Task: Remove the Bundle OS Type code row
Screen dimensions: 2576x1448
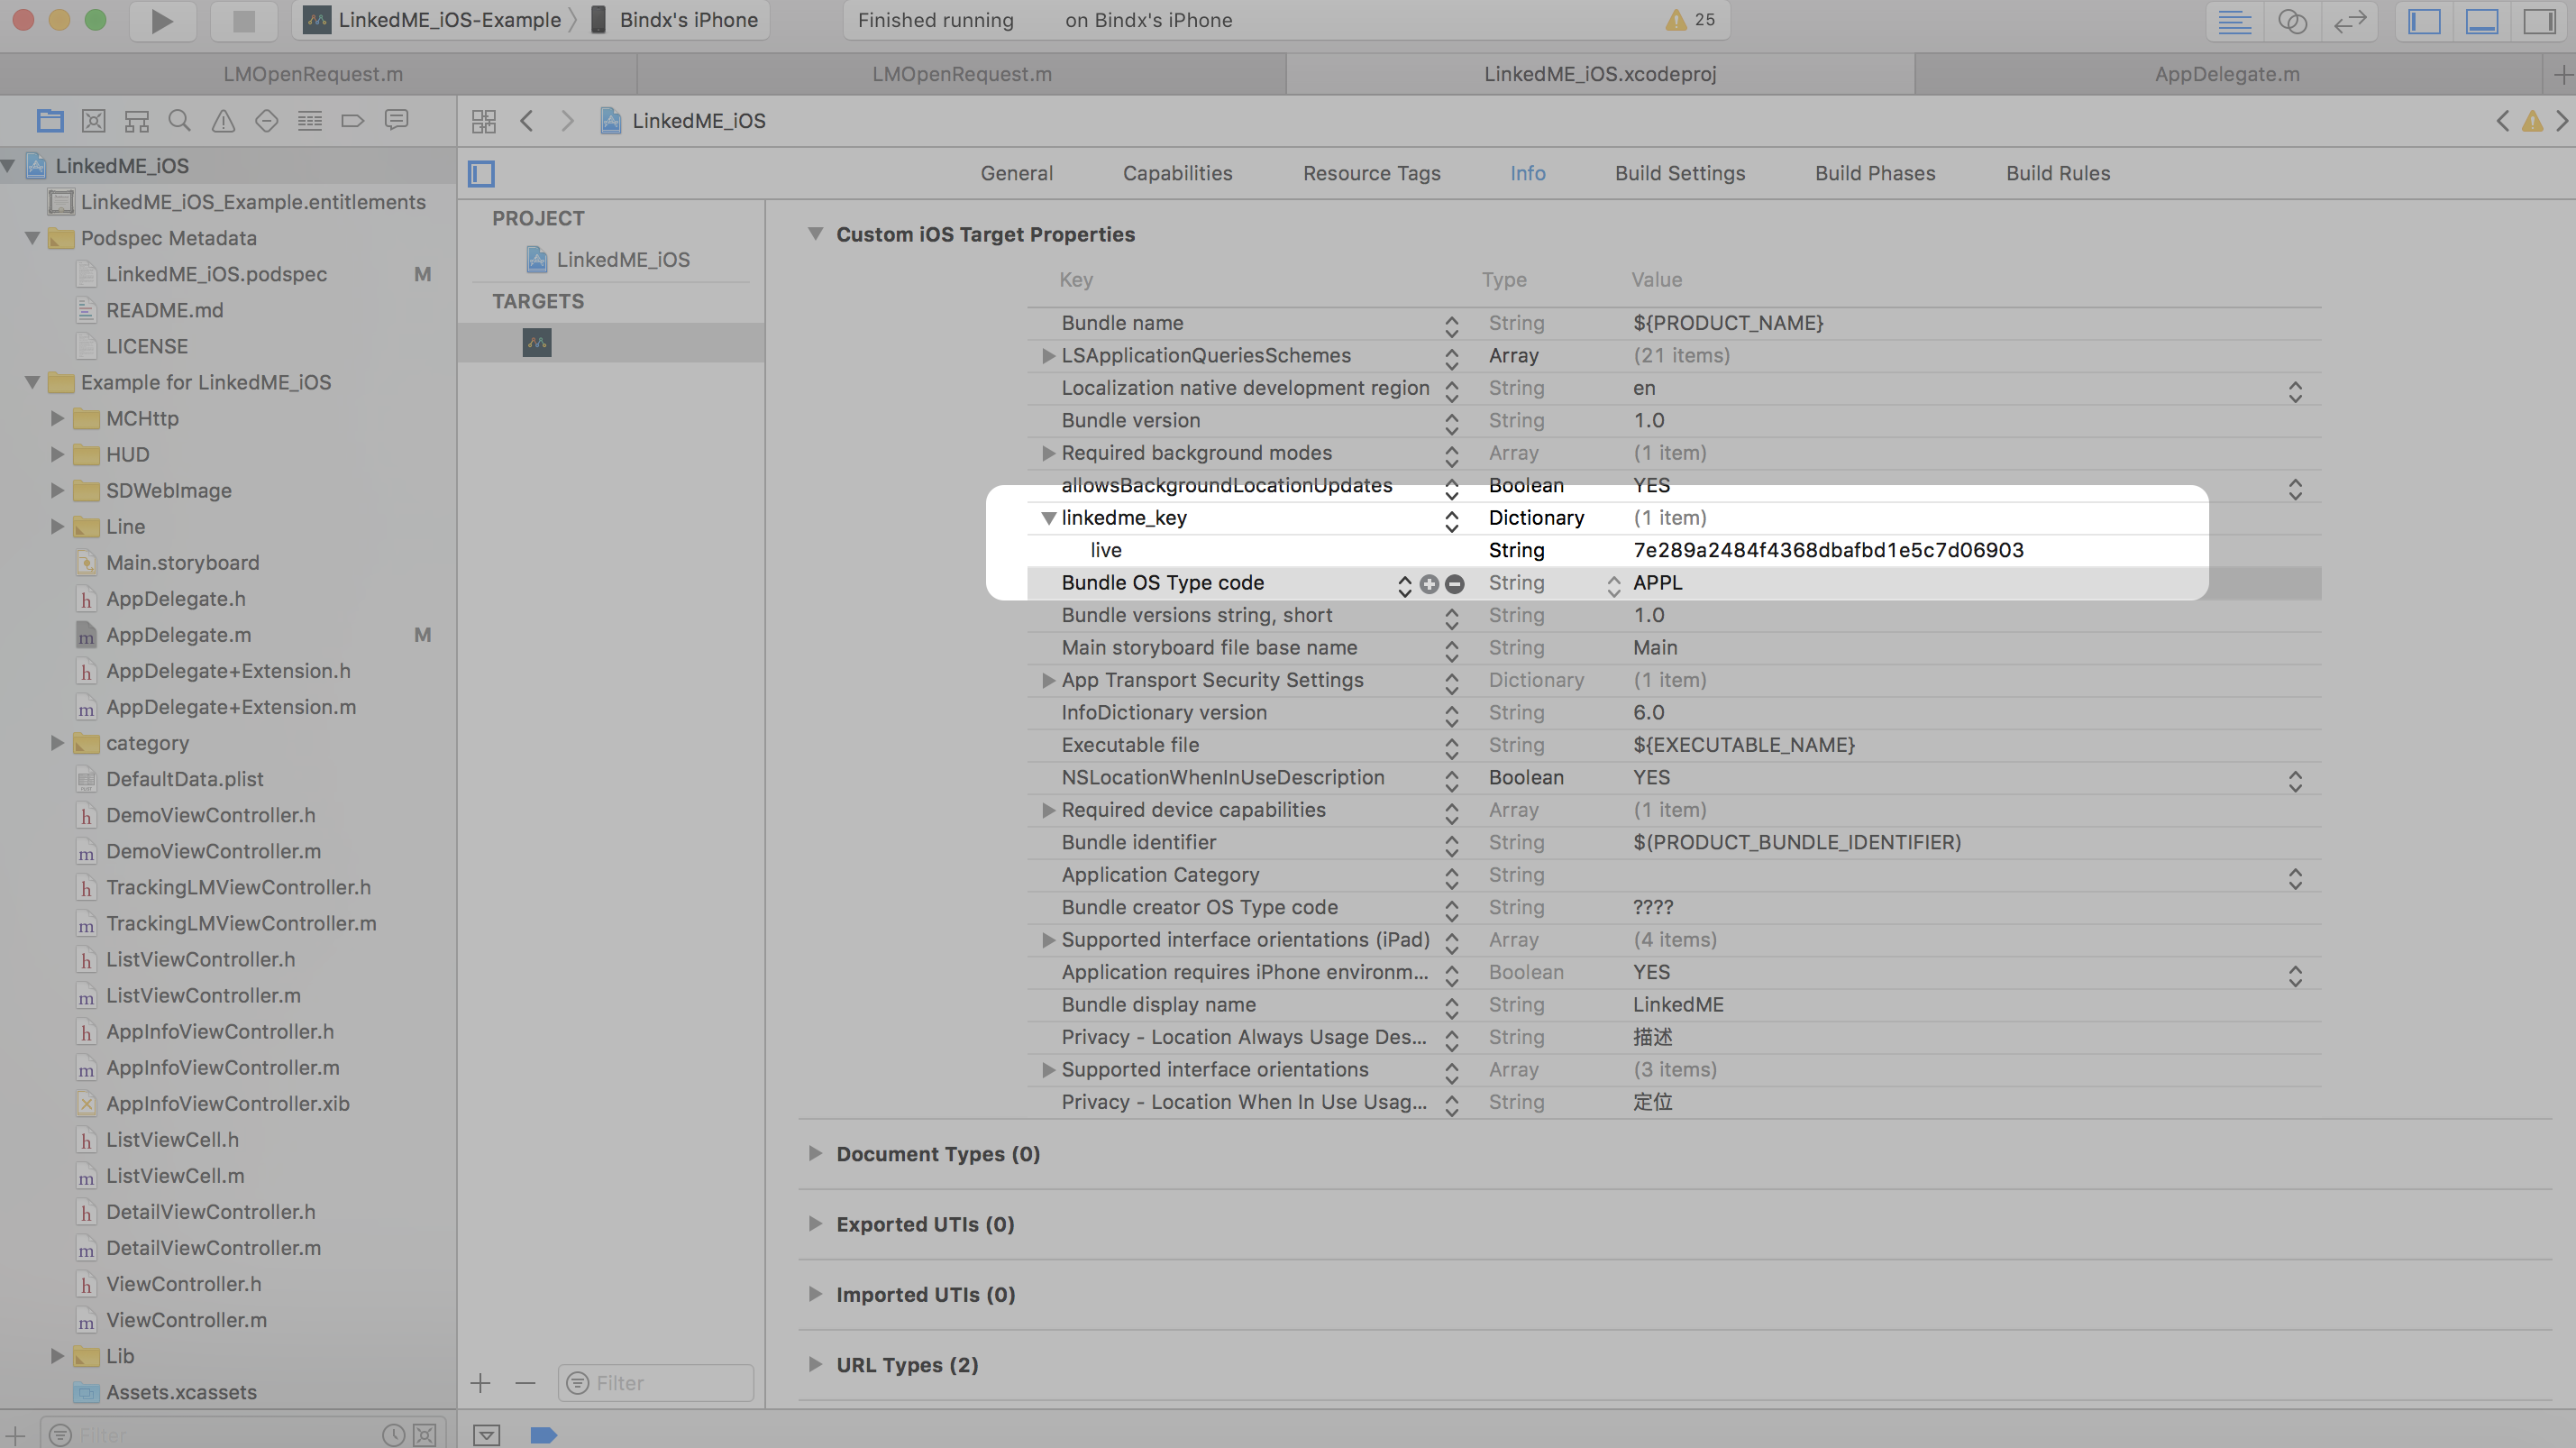Action: tap(1455, 584)
